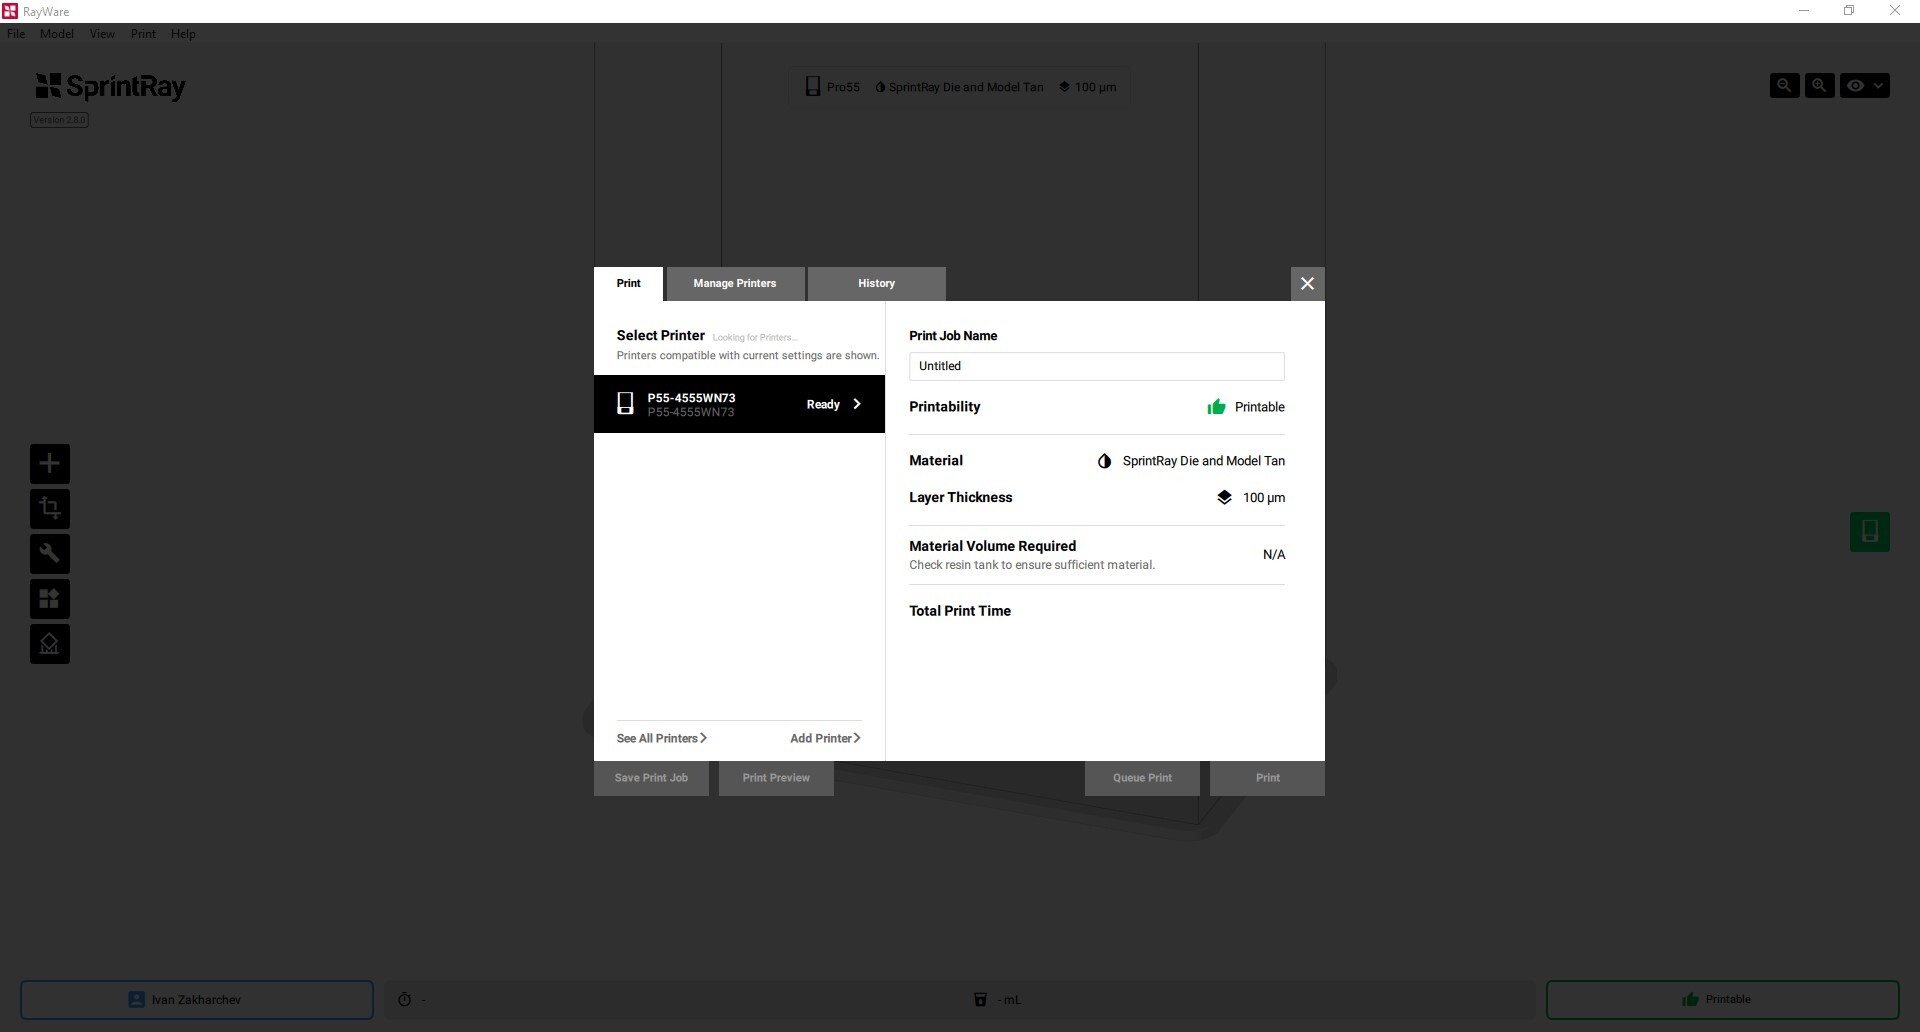Select the Print tab in dialog

(x=628, y=284)
